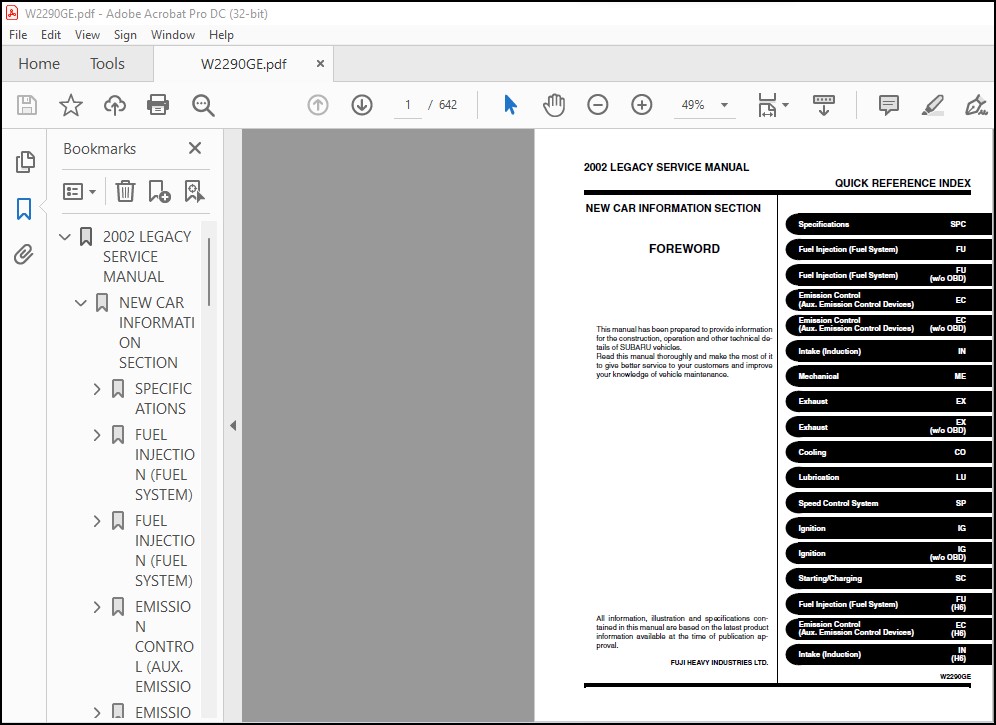Open the bookmark options dropdown
996x725 pixels.
pos(79,191)
